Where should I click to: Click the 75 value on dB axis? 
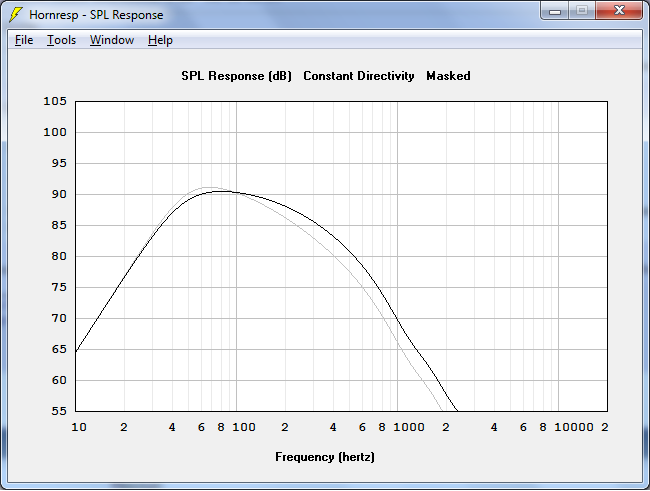tap(59, 287)
